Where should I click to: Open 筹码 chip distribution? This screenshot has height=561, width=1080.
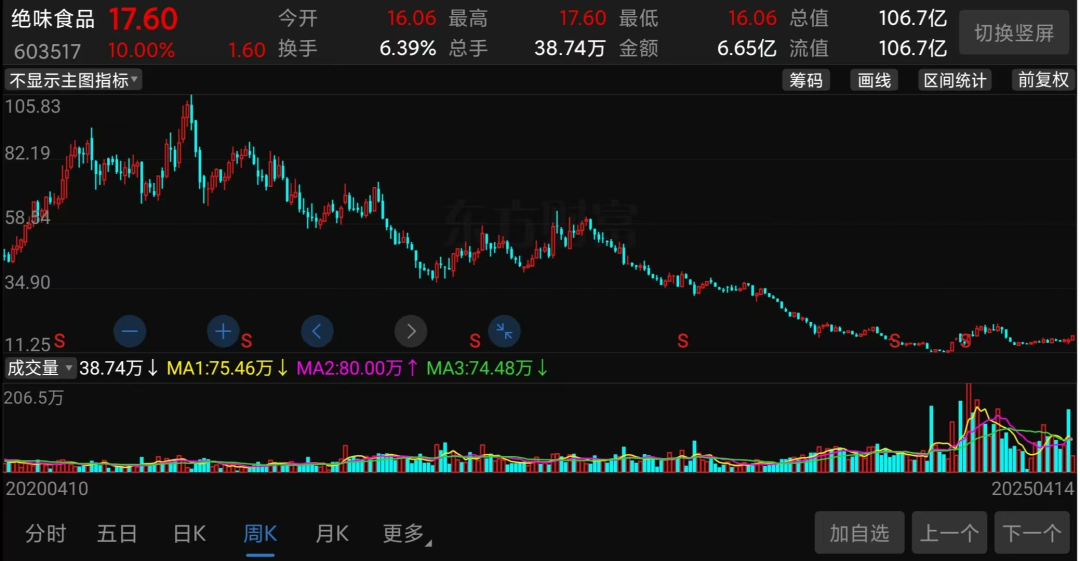pos(806,80)
